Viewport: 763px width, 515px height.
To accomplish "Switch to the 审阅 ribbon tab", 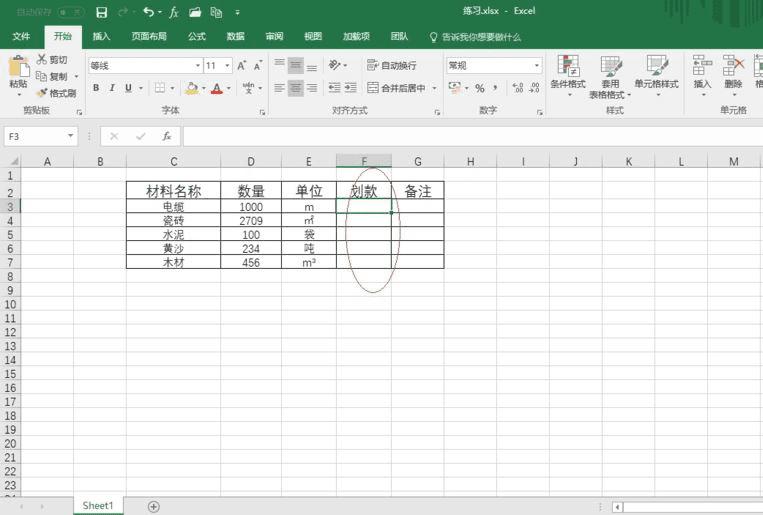I will [274, 37].
